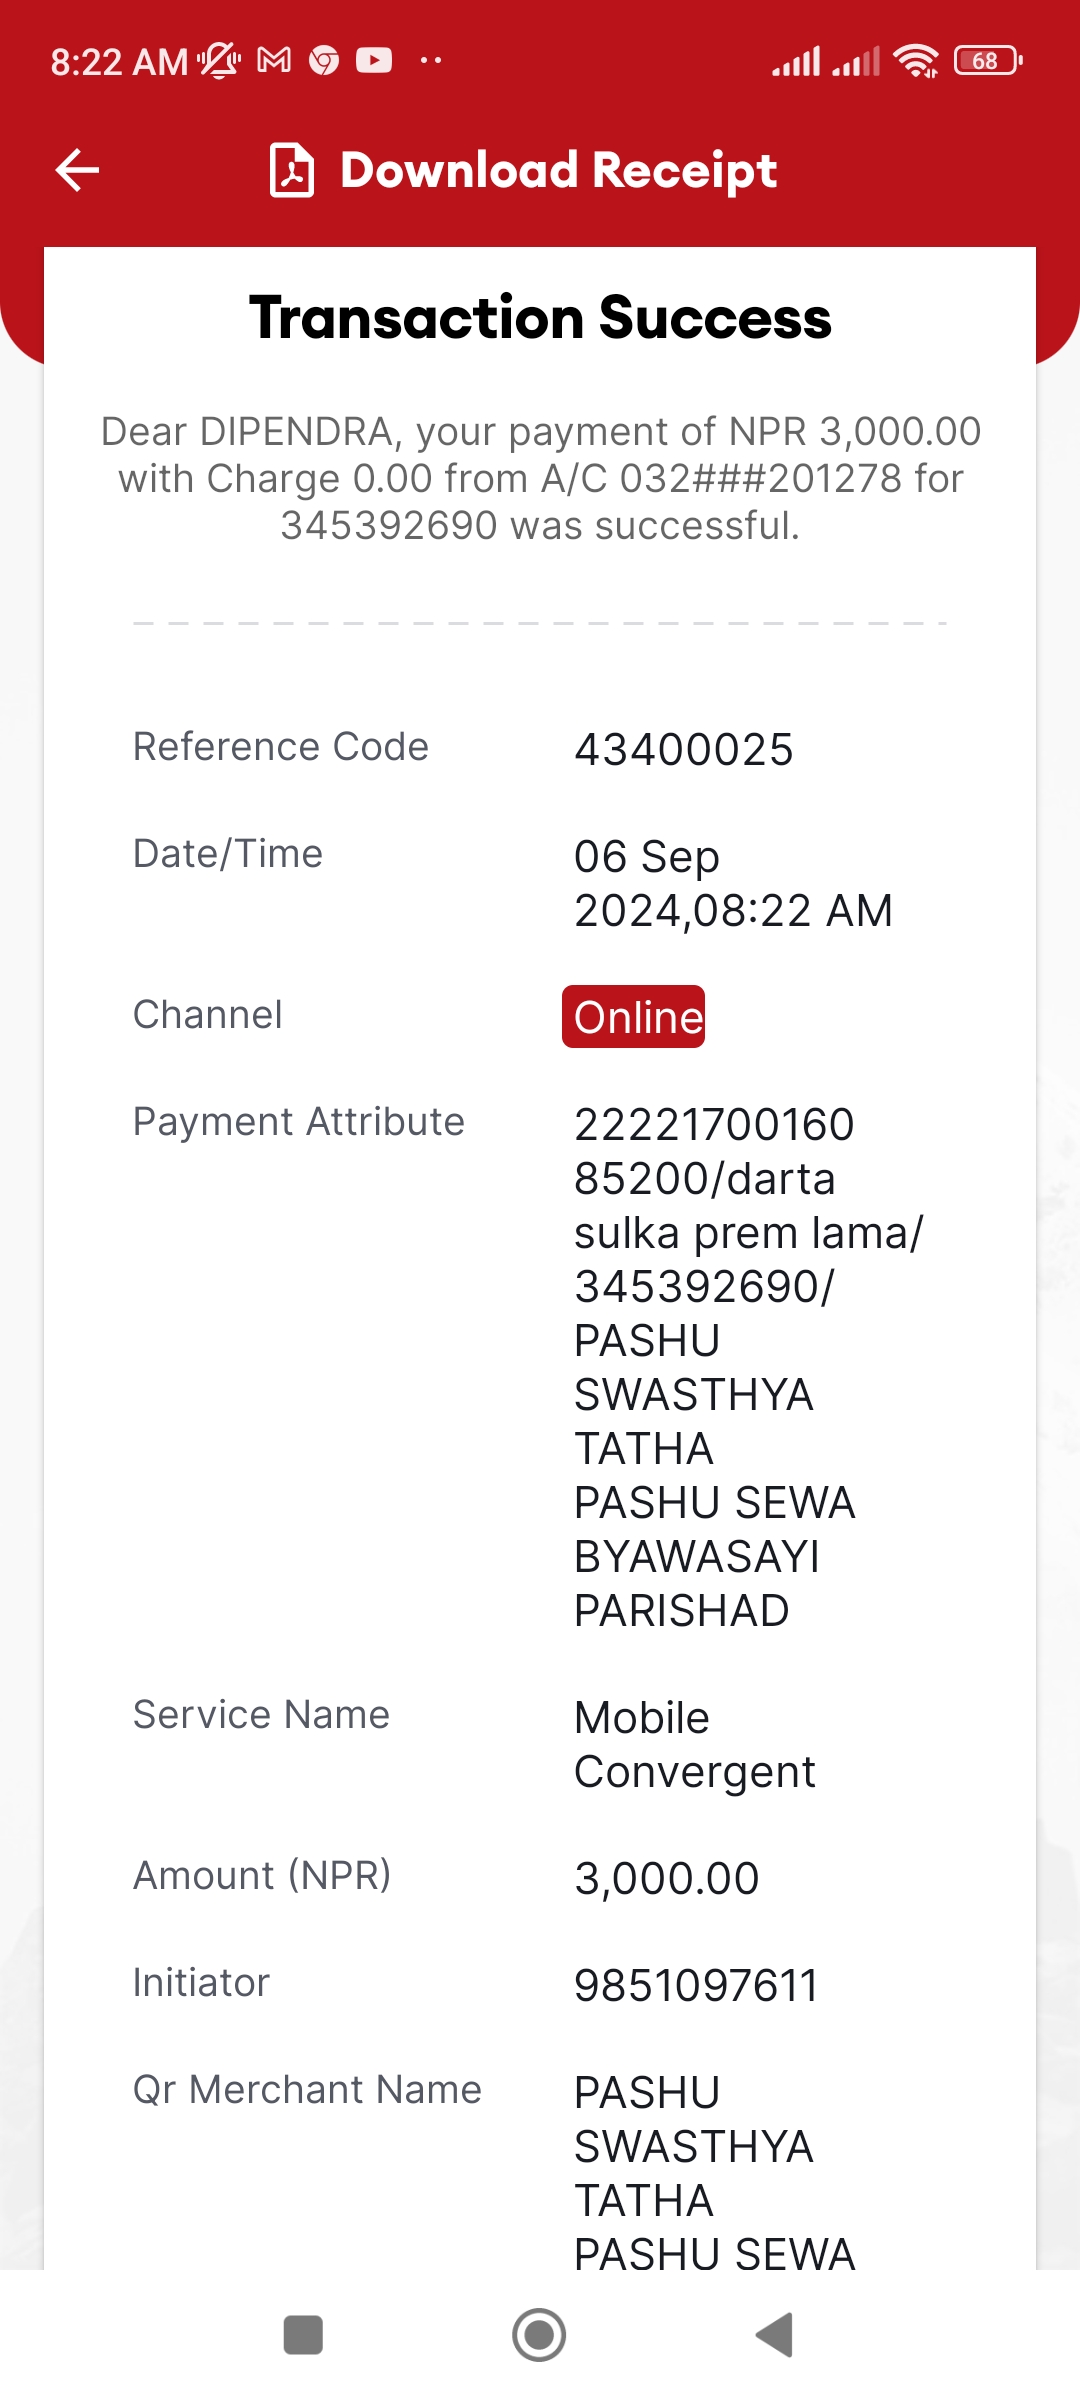Viewport: 1080px width, 2400px height.
Task: Tap initiator number 9851097611
Action: tap(696, 1985)
